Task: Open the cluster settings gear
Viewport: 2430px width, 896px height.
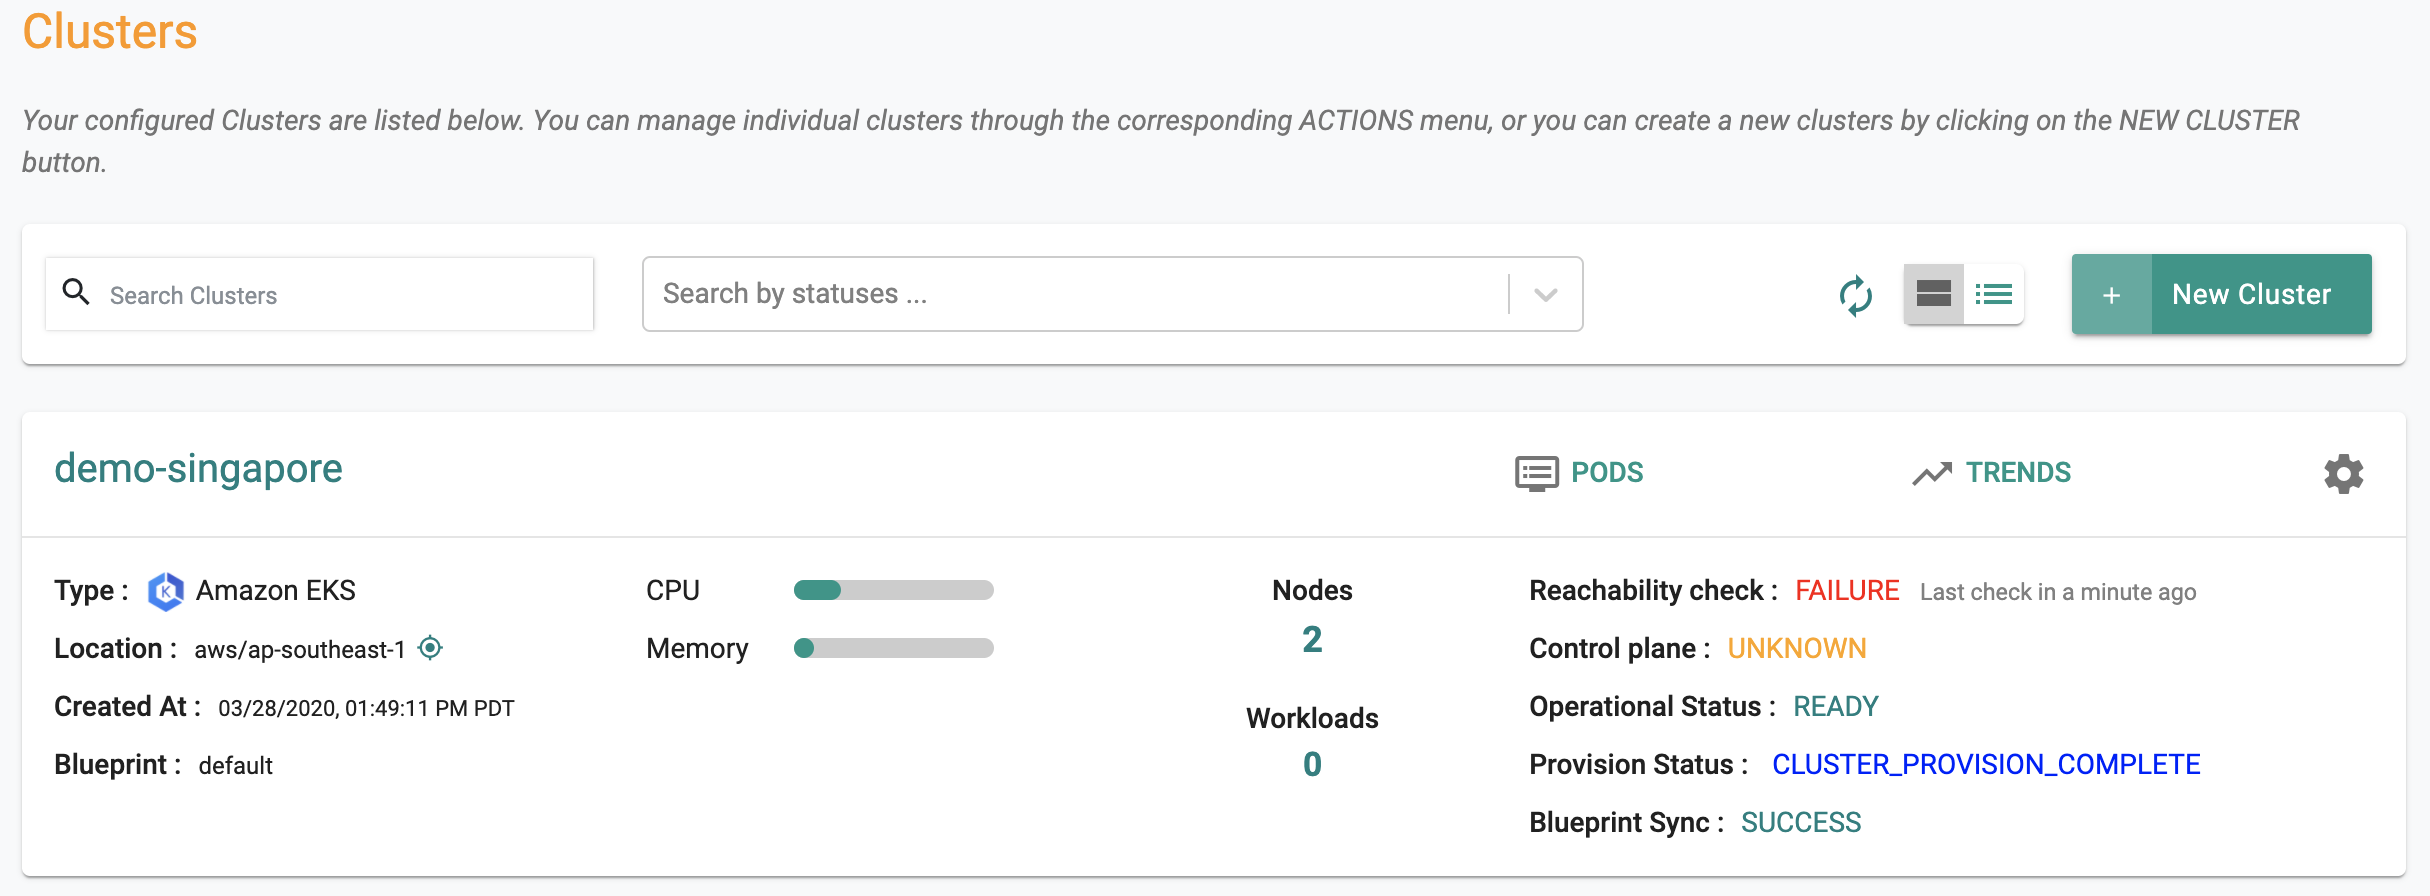Action: (x=2343, y=474)
